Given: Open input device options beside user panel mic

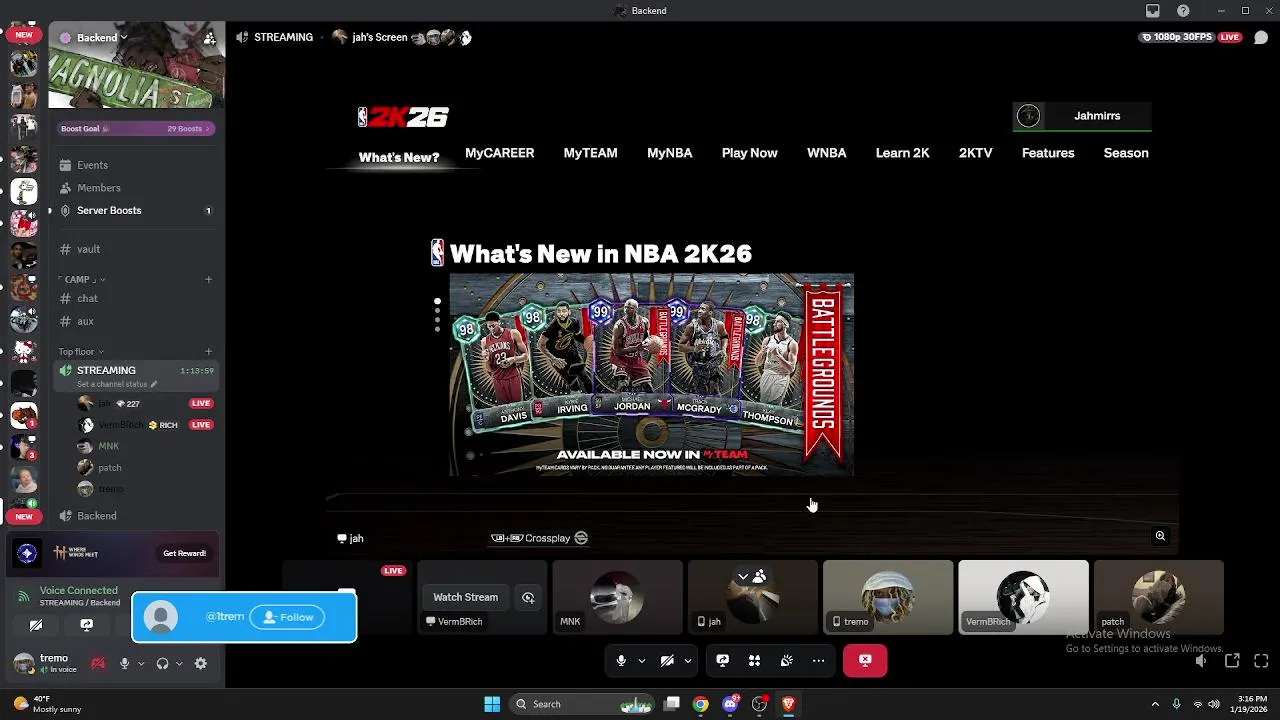Looking at the screenshot, I should click(x=141, y=663).
